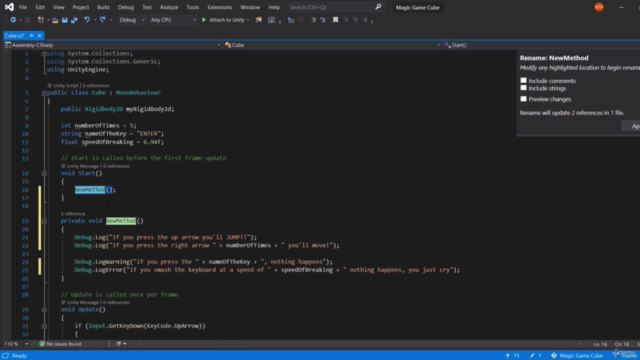Image resolution: width=640 pixels, height=360 pixels.
Task: Click the uncomment selected lines icon
Action: (322, 20)
